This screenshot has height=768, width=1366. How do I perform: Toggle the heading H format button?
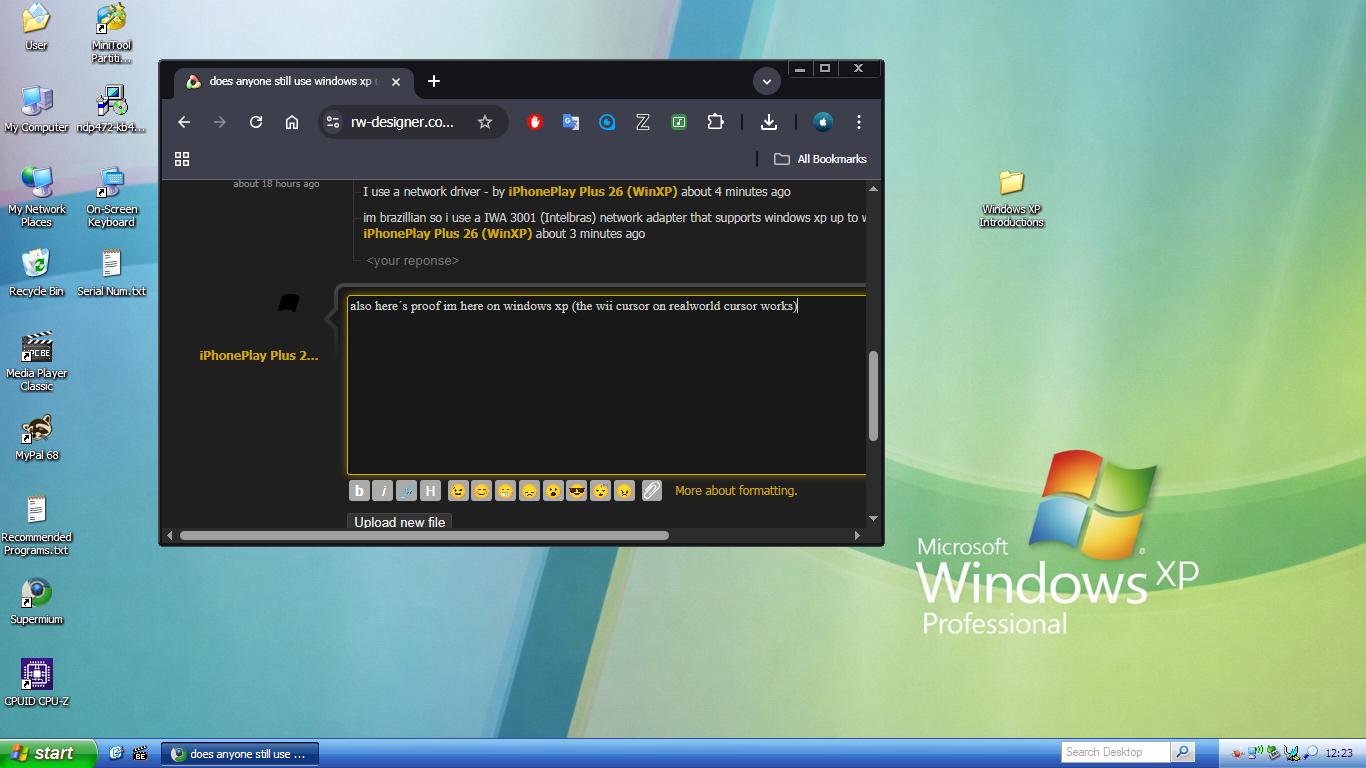pos(430,491)
